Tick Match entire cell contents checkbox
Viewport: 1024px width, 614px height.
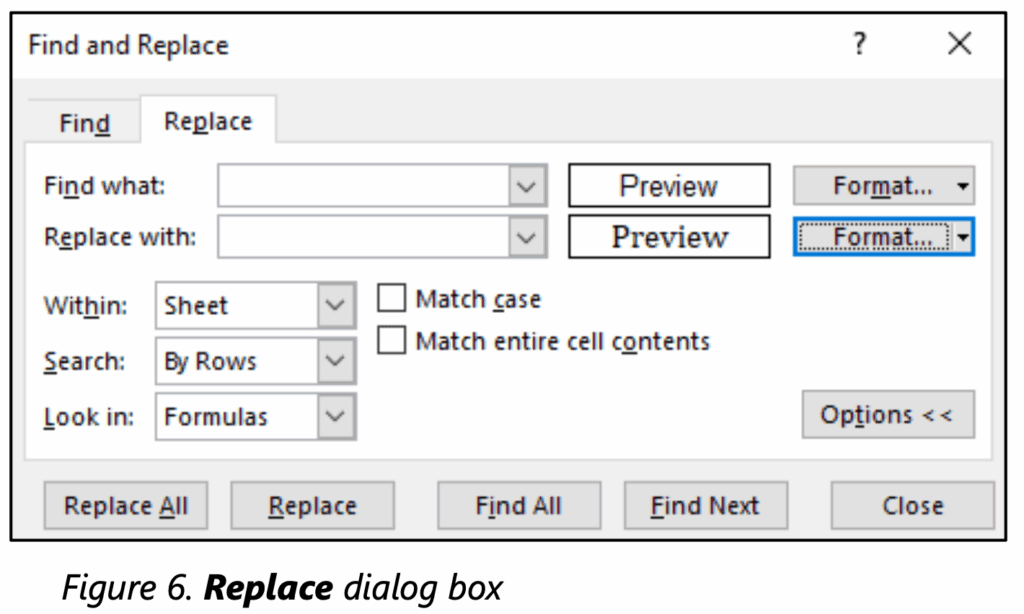click(x=392, y=341)
